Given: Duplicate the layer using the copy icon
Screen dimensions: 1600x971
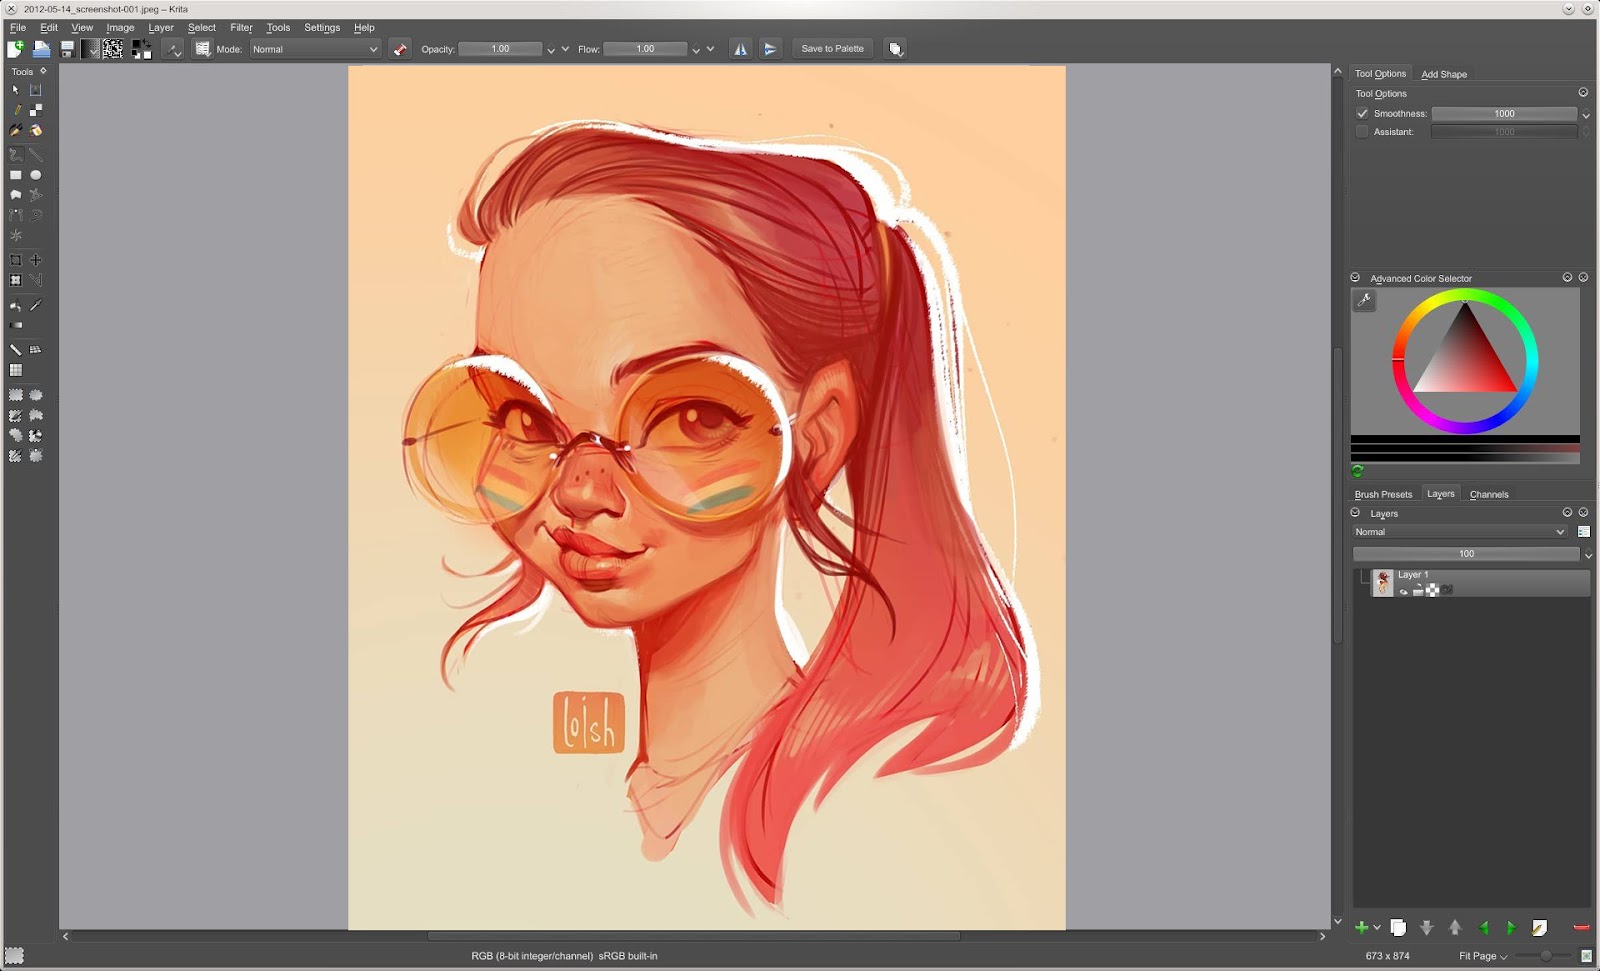Looking at the screenshot, I should point(1398,928).
